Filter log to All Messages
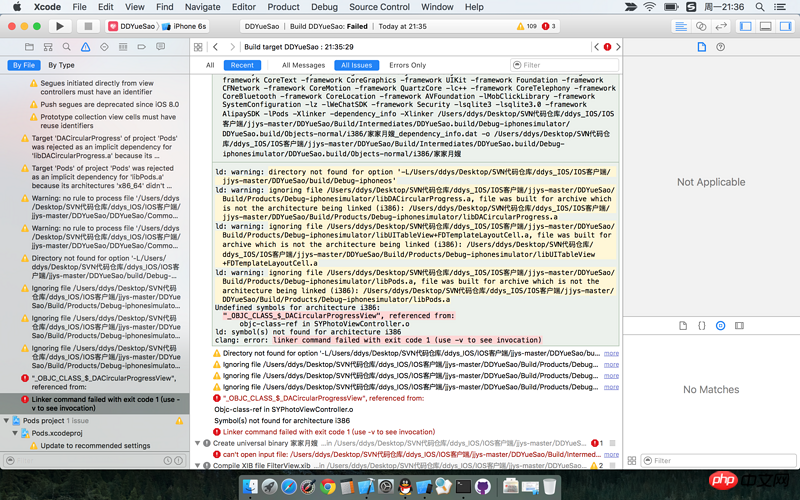The width and height of the screenshot is (800, 500). [x=304, y=65]
